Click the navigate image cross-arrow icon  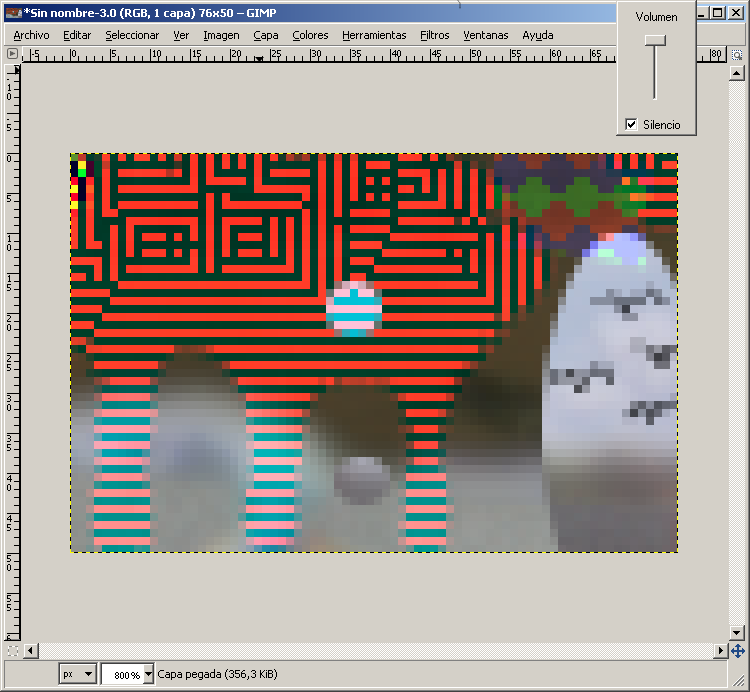coord(737,651)
